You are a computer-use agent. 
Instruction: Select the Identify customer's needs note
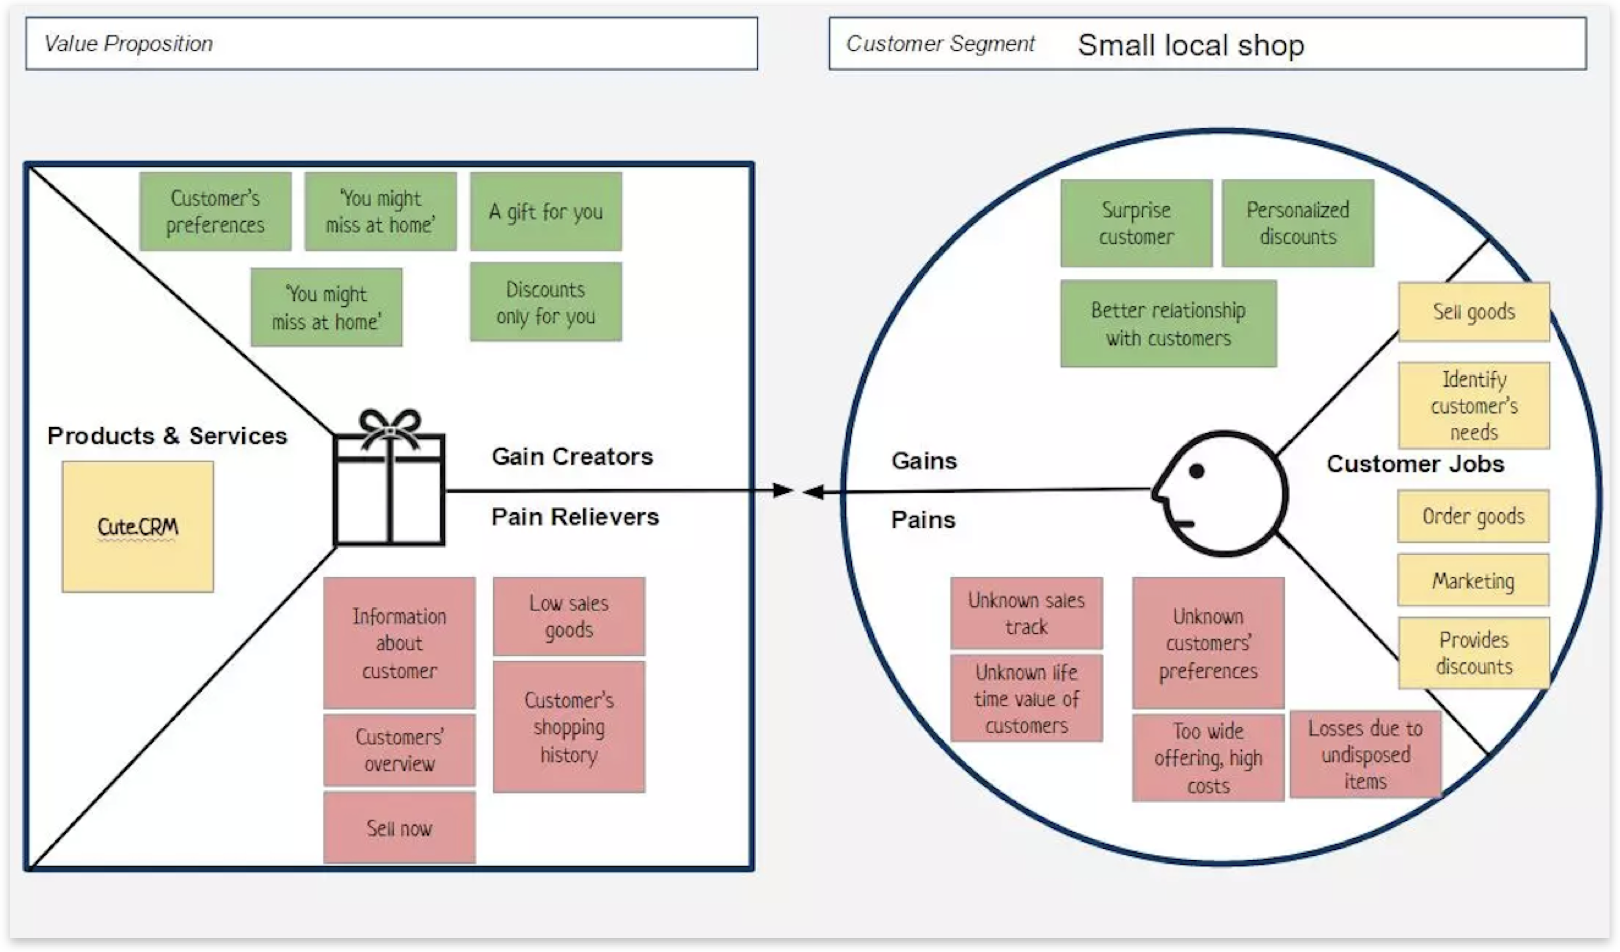tap(1473, 405)
